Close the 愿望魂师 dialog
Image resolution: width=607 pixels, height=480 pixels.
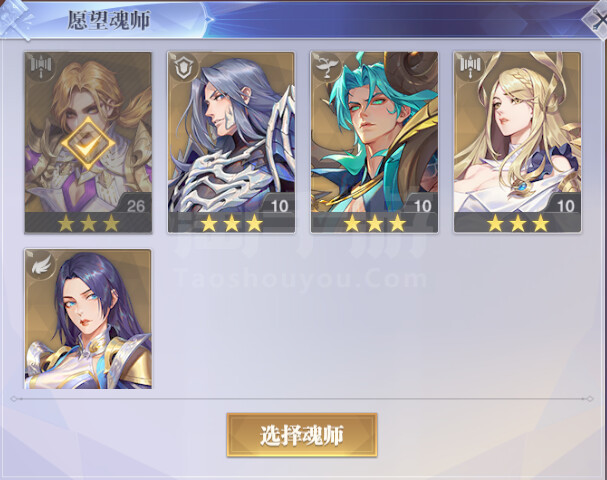pyautogui.click(x=597, y=22)
